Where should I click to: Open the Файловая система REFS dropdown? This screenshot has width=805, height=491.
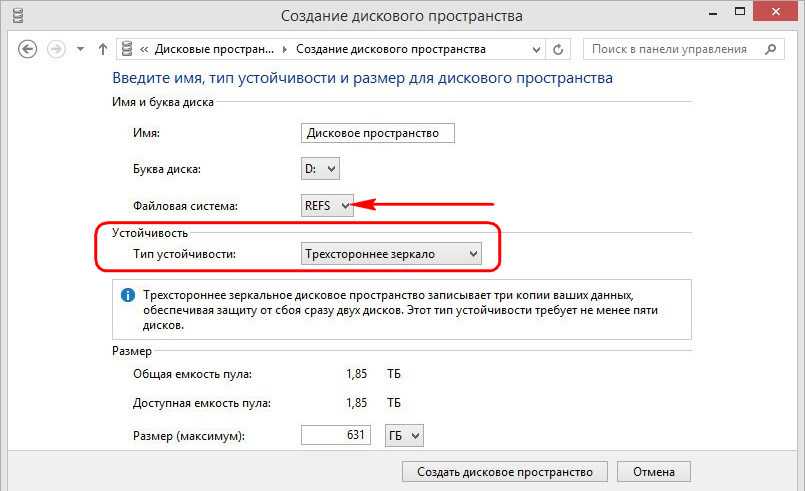(x=327, y=205)
